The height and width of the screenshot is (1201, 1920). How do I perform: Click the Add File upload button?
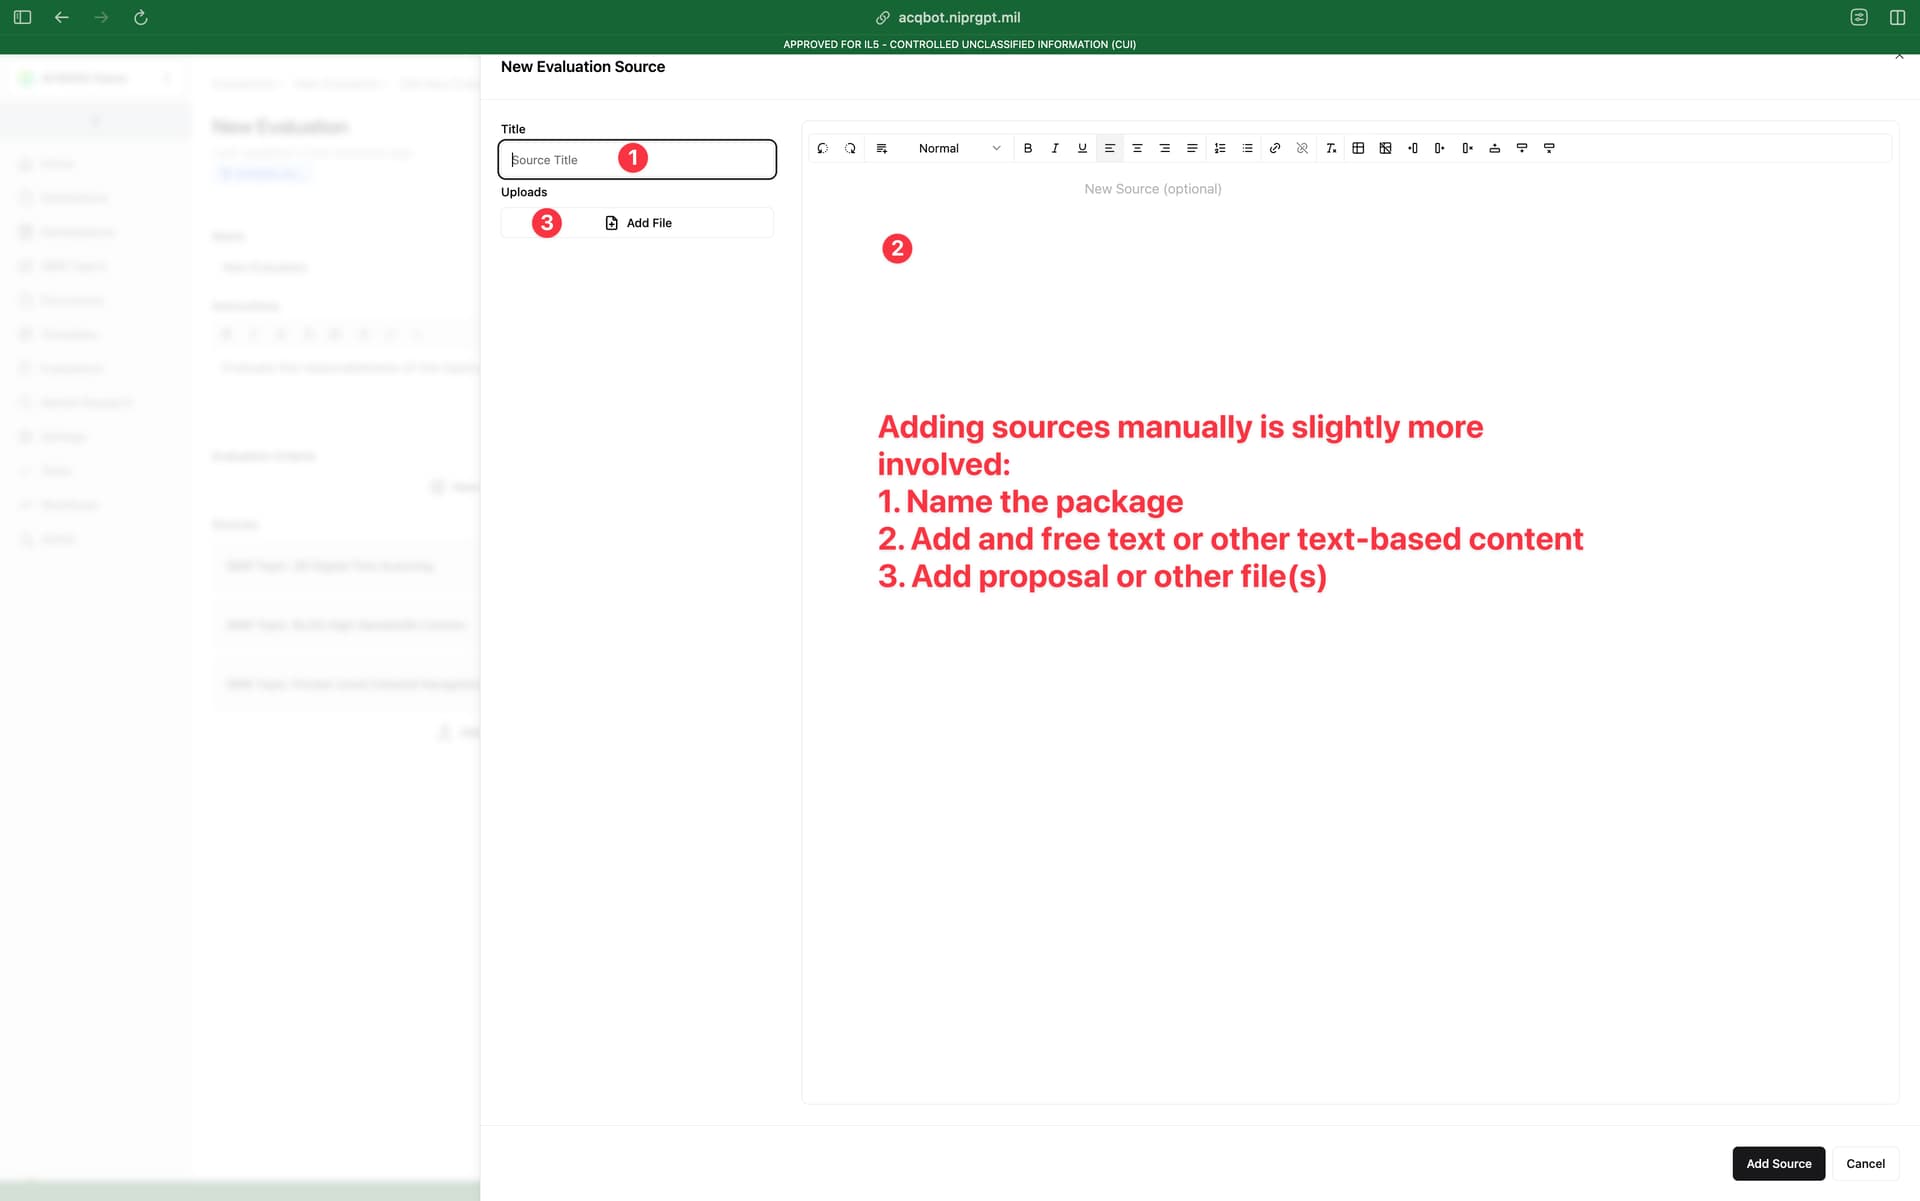tap(637, 222)
